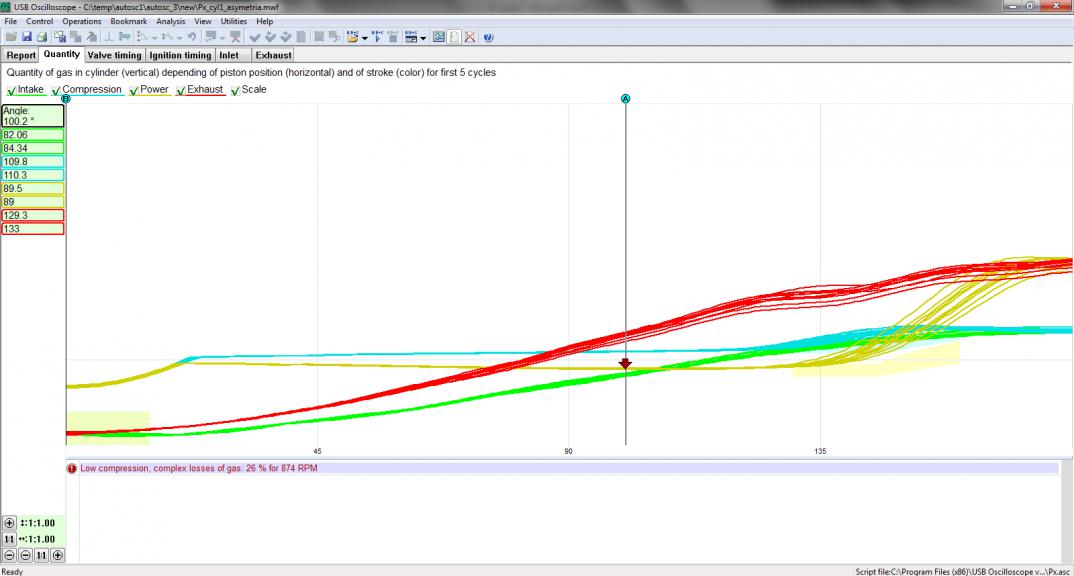Viewport: 1074px width, 576px height.
Task: Click the save picture icon next to Print
Action: coord(60,37)
